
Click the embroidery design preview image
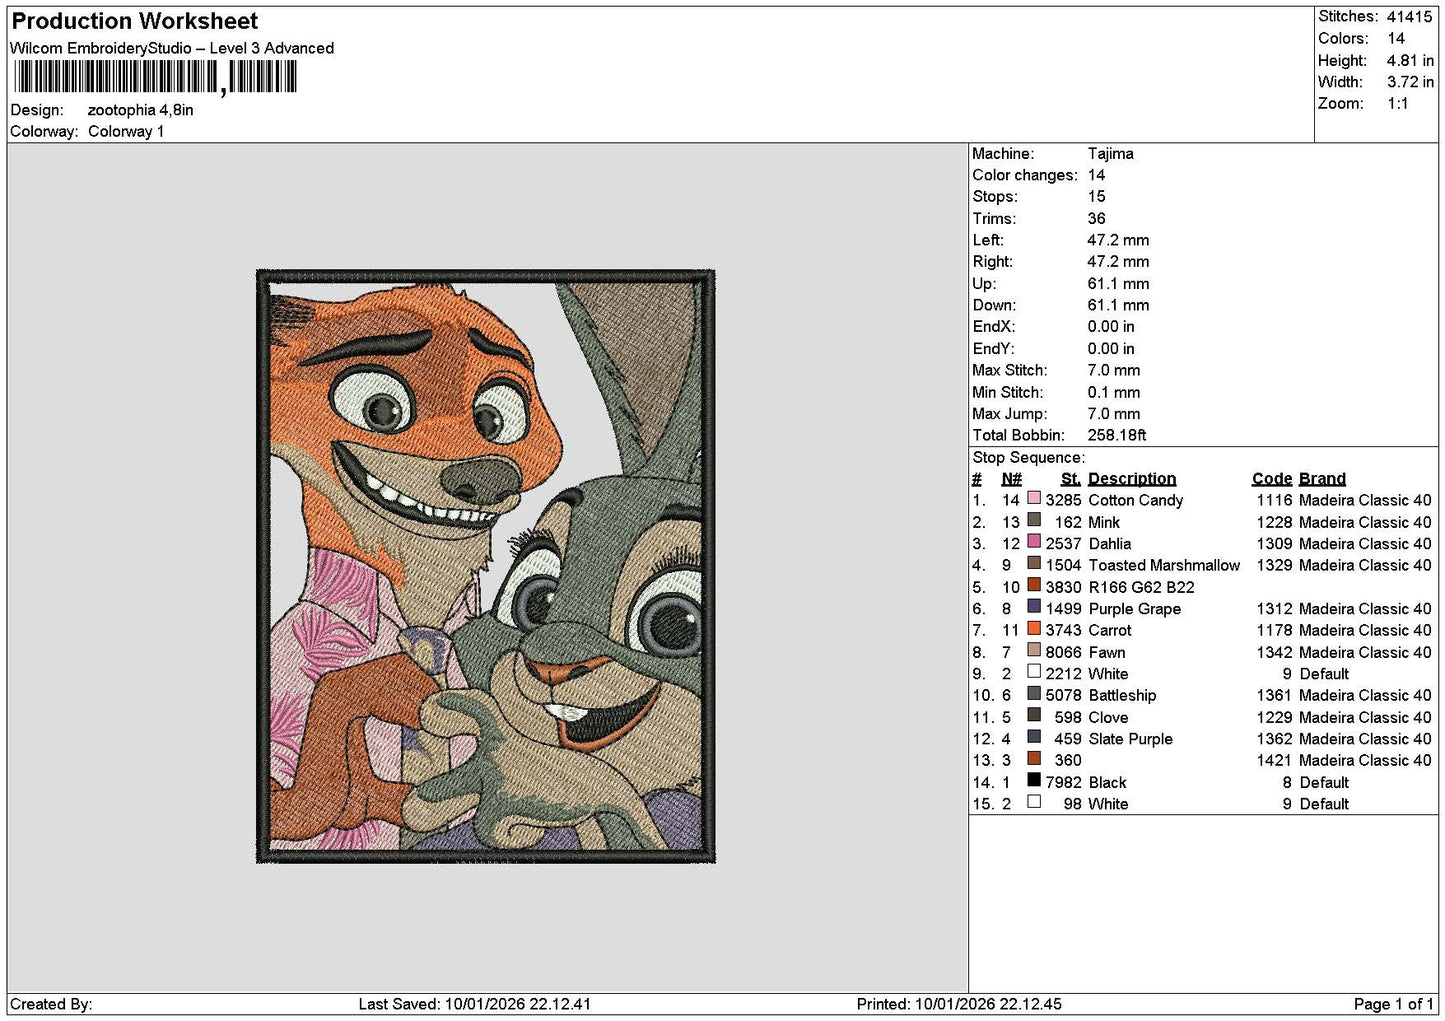[x=486, y=566]
